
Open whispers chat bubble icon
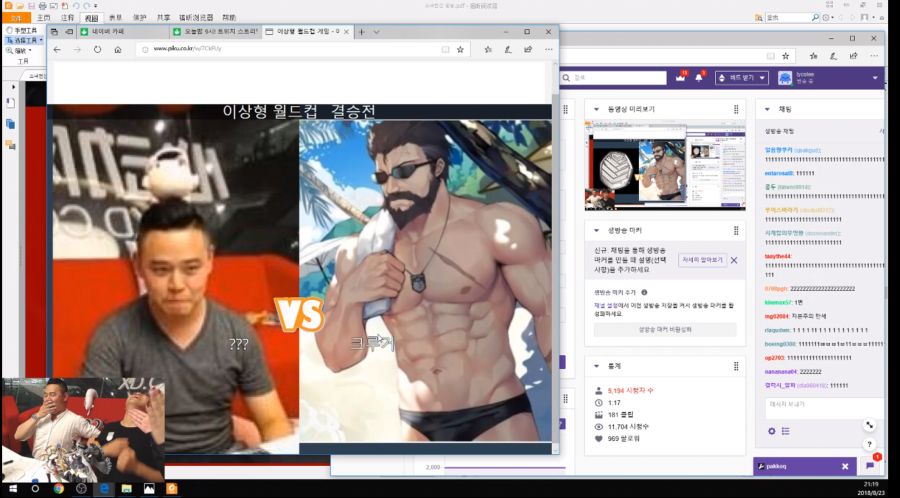click(x=870, y=466)
